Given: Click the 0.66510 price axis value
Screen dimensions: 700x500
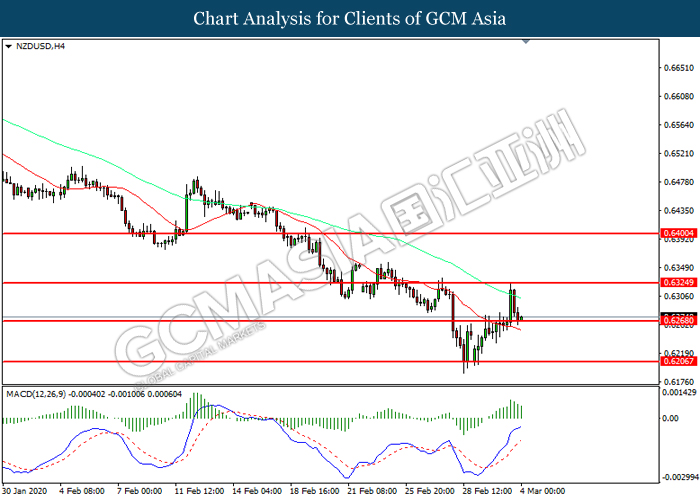Looking at the screenshot, I should 679,68.
